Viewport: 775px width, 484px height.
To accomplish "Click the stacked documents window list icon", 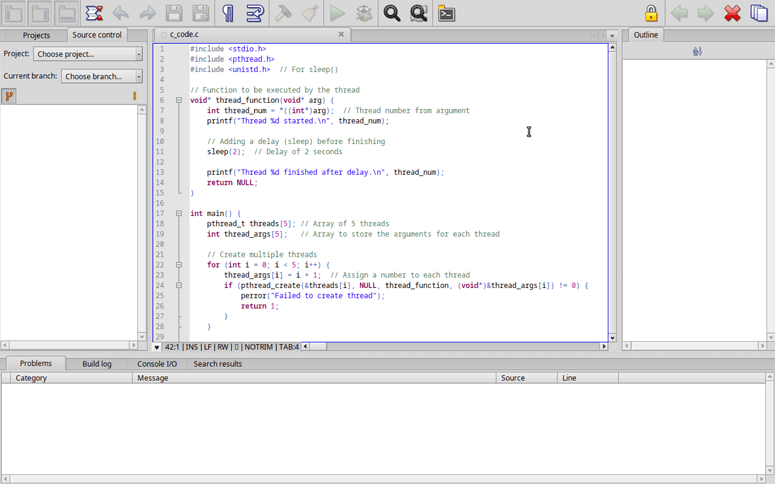I will [759, 13].
